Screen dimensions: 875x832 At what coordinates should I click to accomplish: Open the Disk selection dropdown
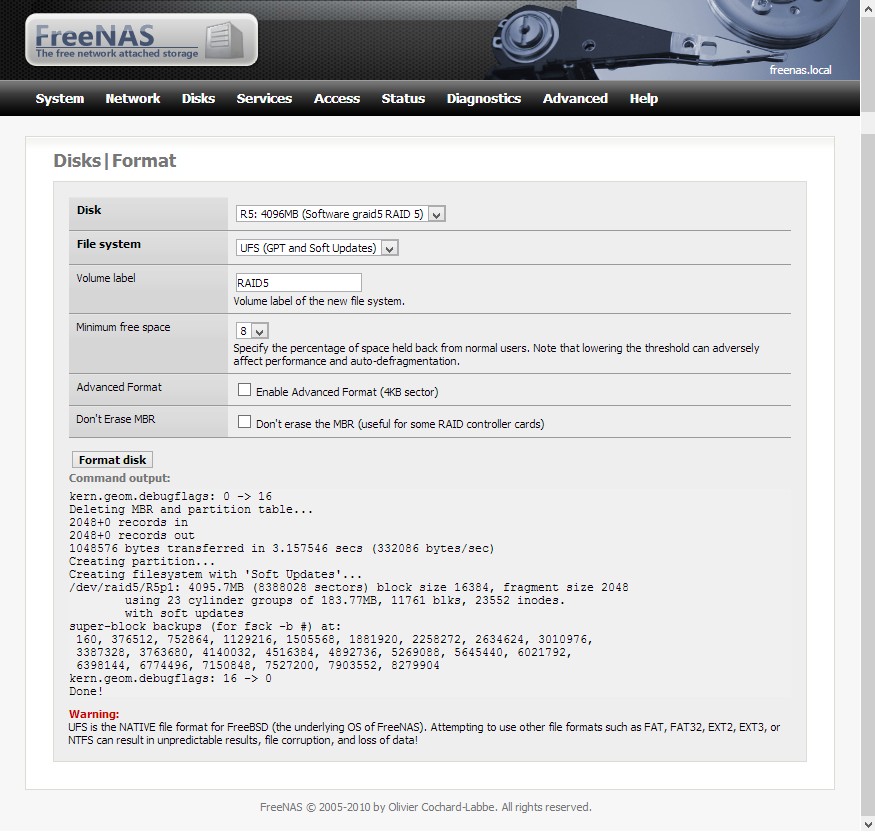point(437,213)
